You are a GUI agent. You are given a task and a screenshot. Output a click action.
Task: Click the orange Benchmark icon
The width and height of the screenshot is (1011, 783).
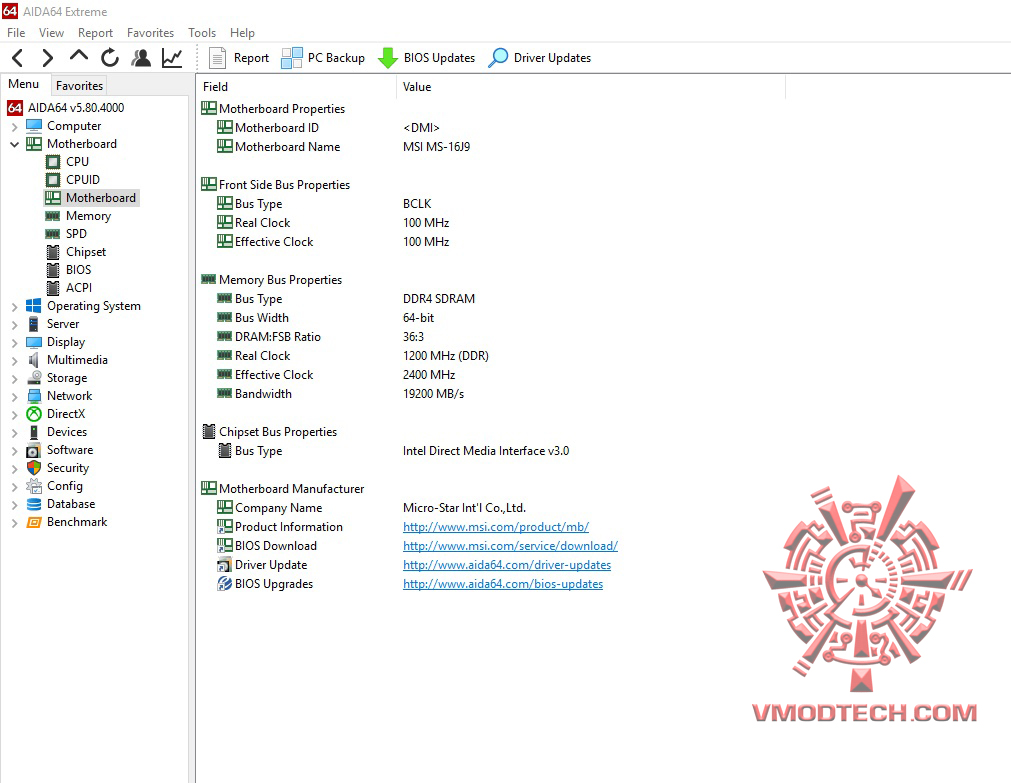pos(34,522)
